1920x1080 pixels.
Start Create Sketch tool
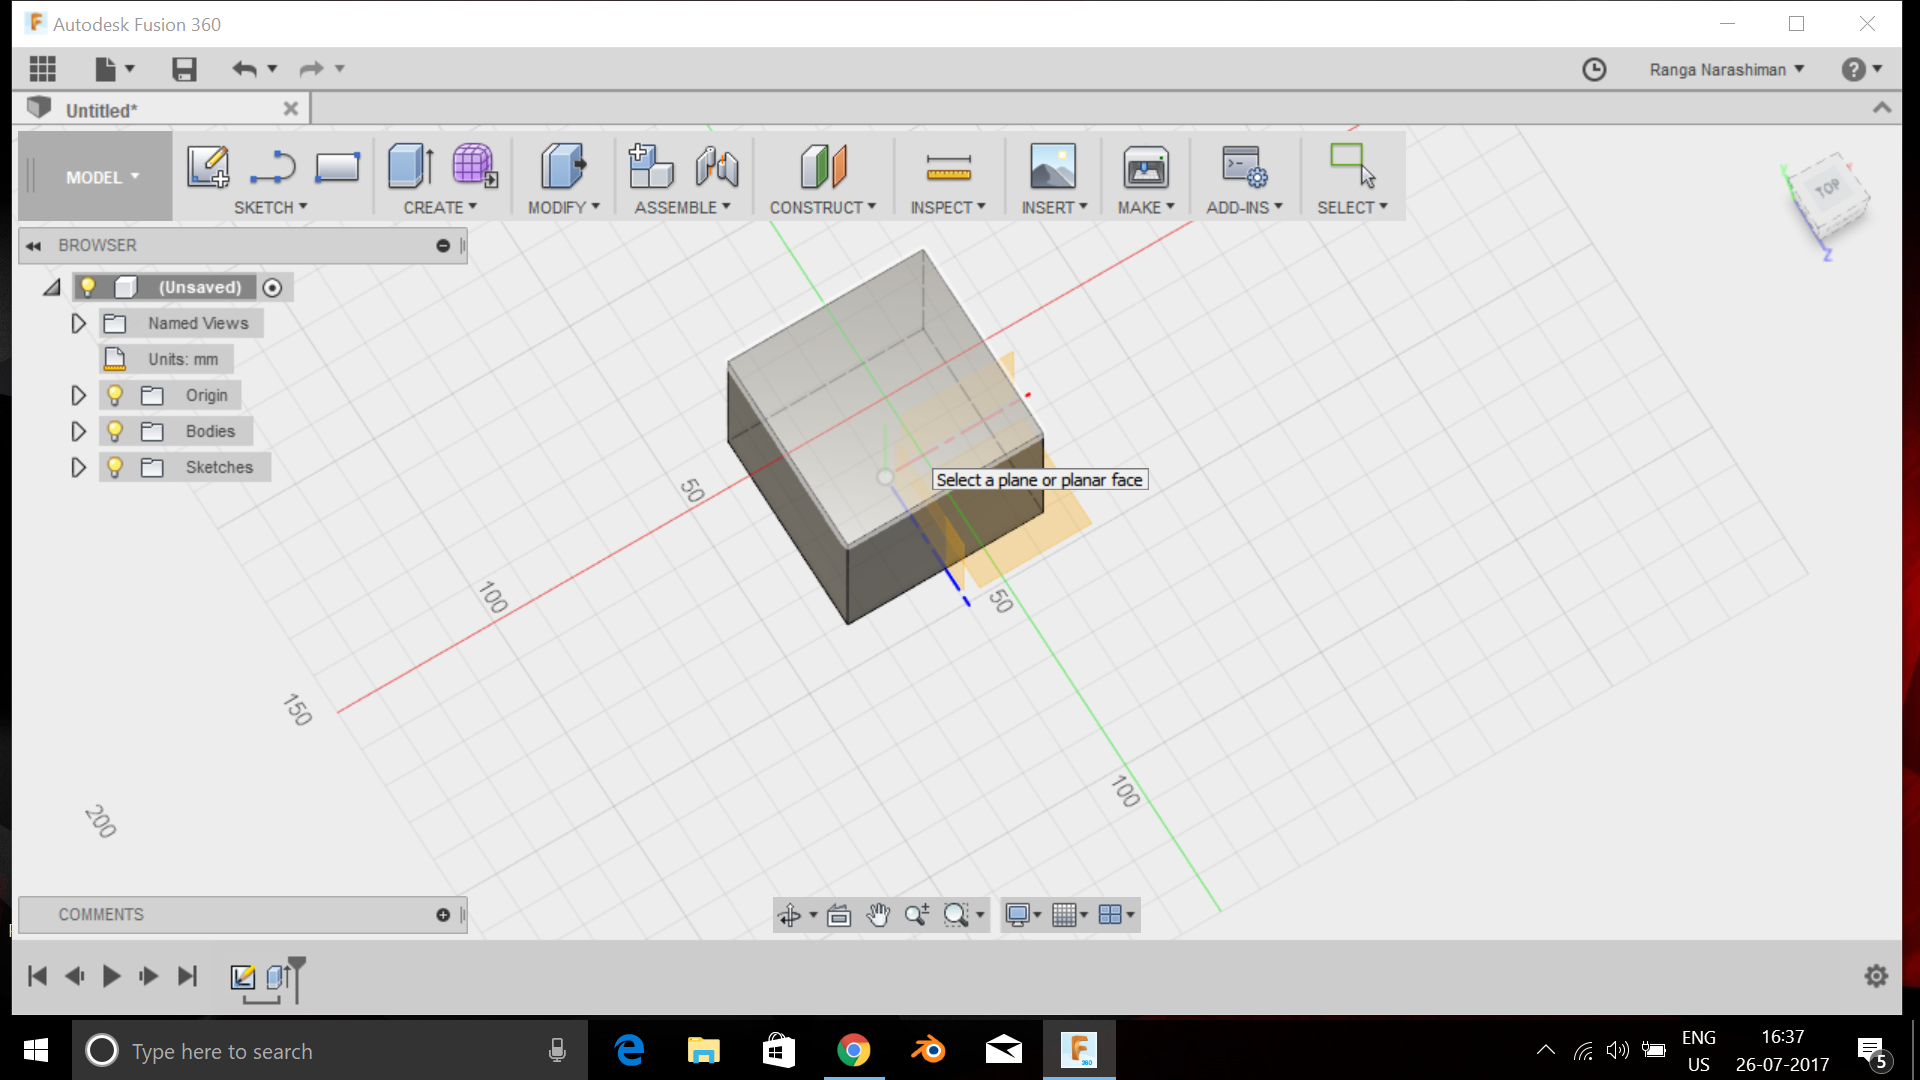(x=208, y=166)
